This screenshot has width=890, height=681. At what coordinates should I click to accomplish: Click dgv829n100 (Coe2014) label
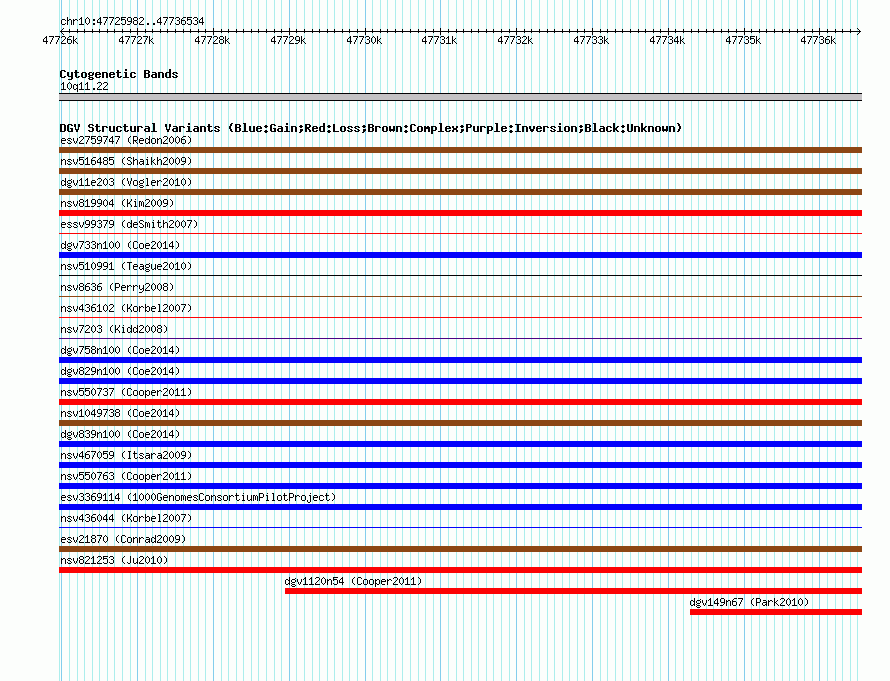(x=120, y=371)
